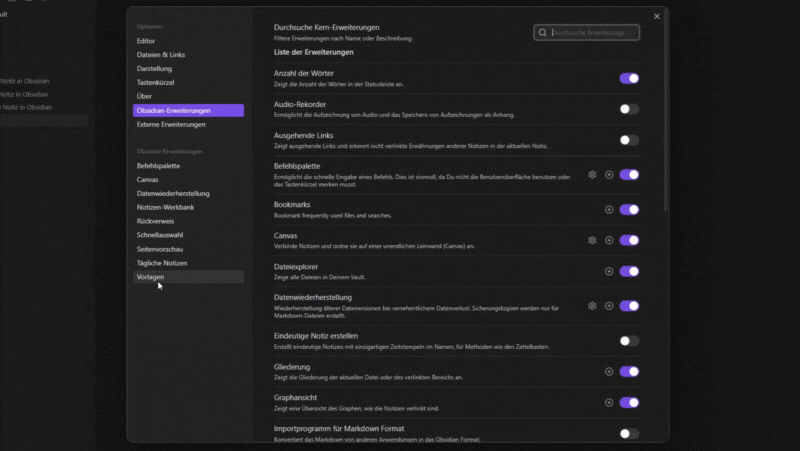800x451 pixels.
Task: Turn off the Gliederung toggle
Action: (629, 372)
